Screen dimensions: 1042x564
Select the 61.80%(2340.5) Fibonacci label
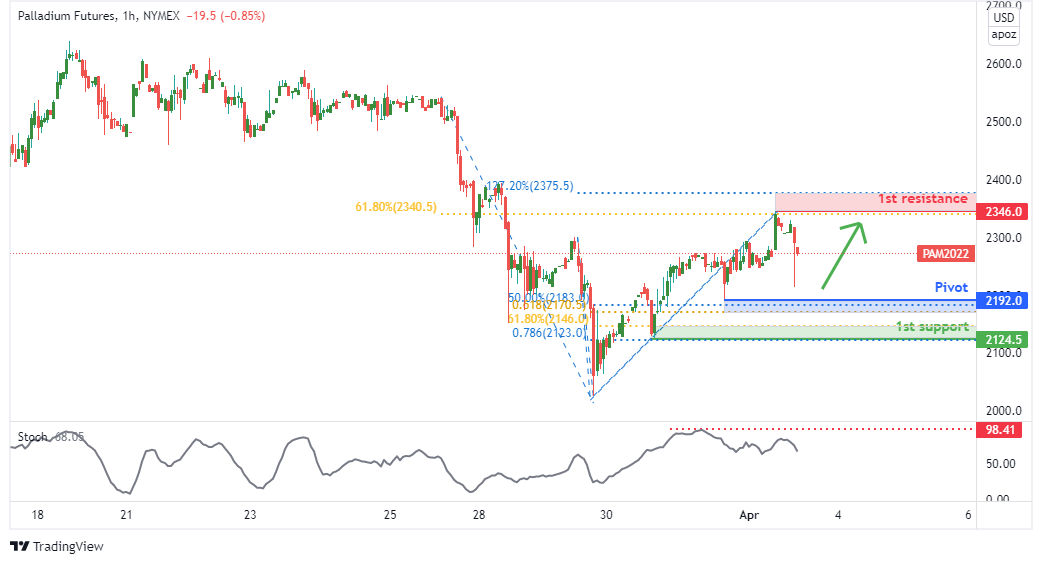pyautogui.click(x=396, y=207)
